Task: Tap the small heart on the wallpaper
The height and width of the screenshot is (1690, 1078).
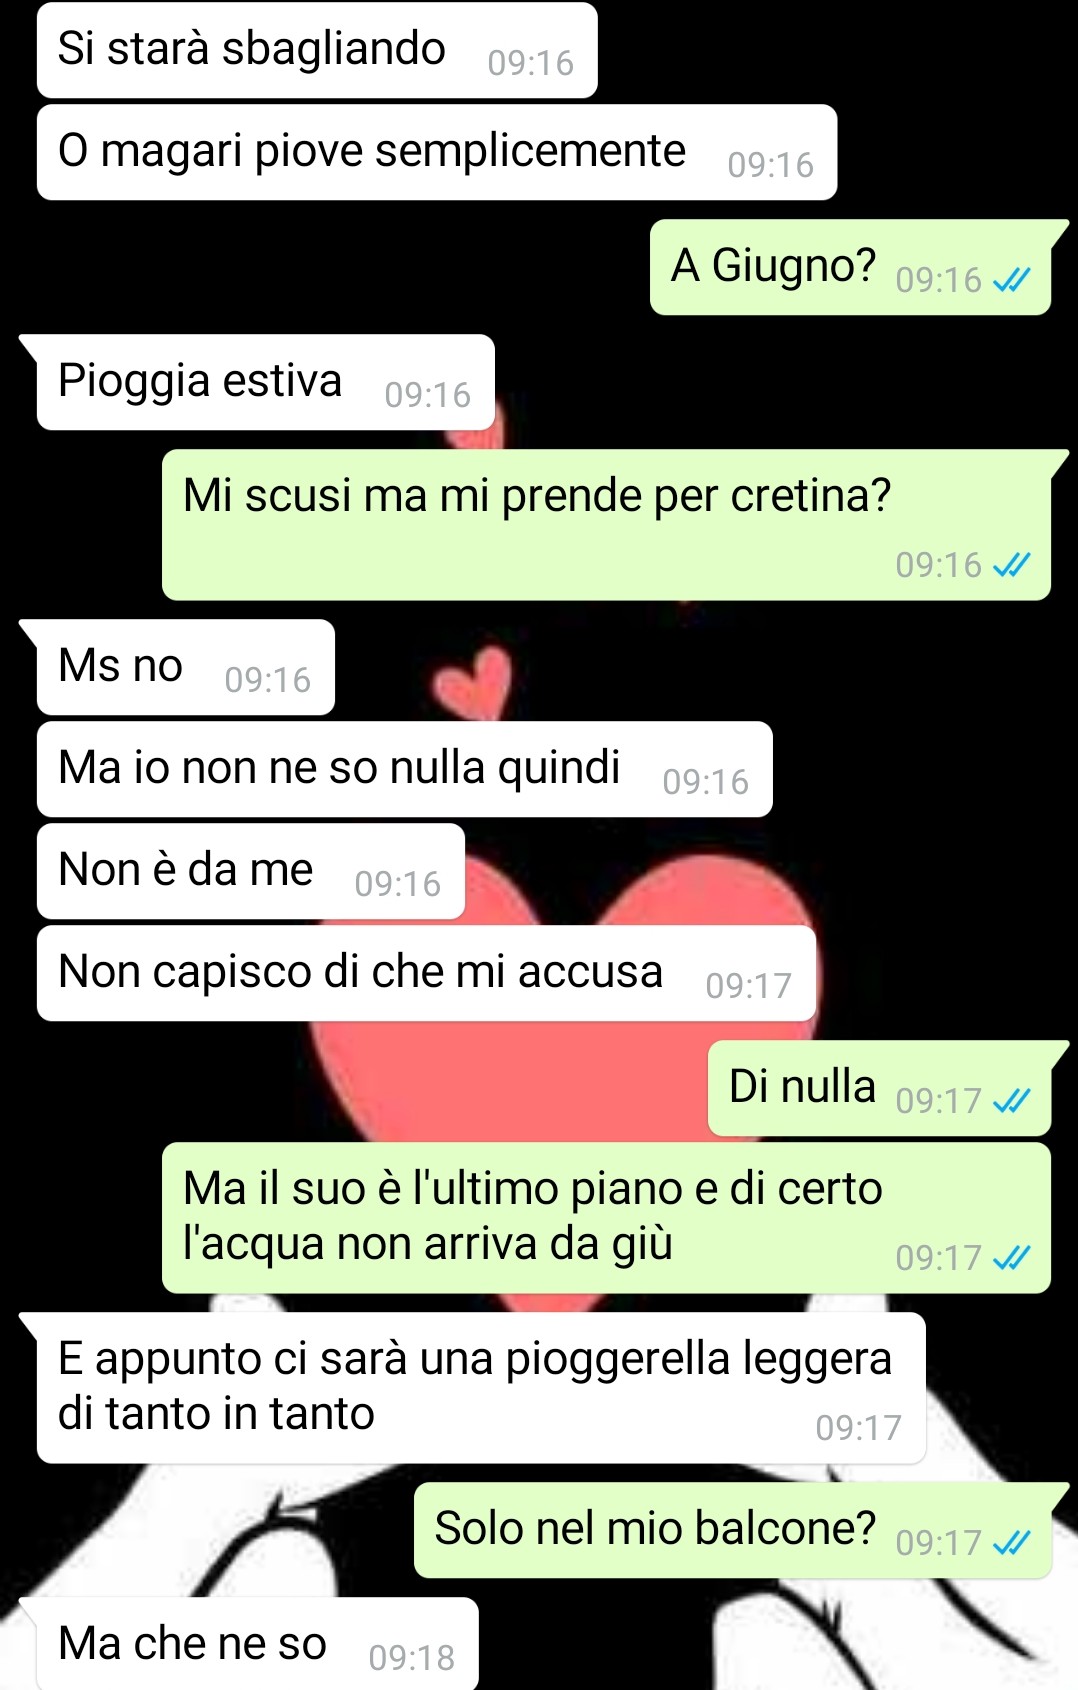Action: pyautogui.click(x=474, y=682)
